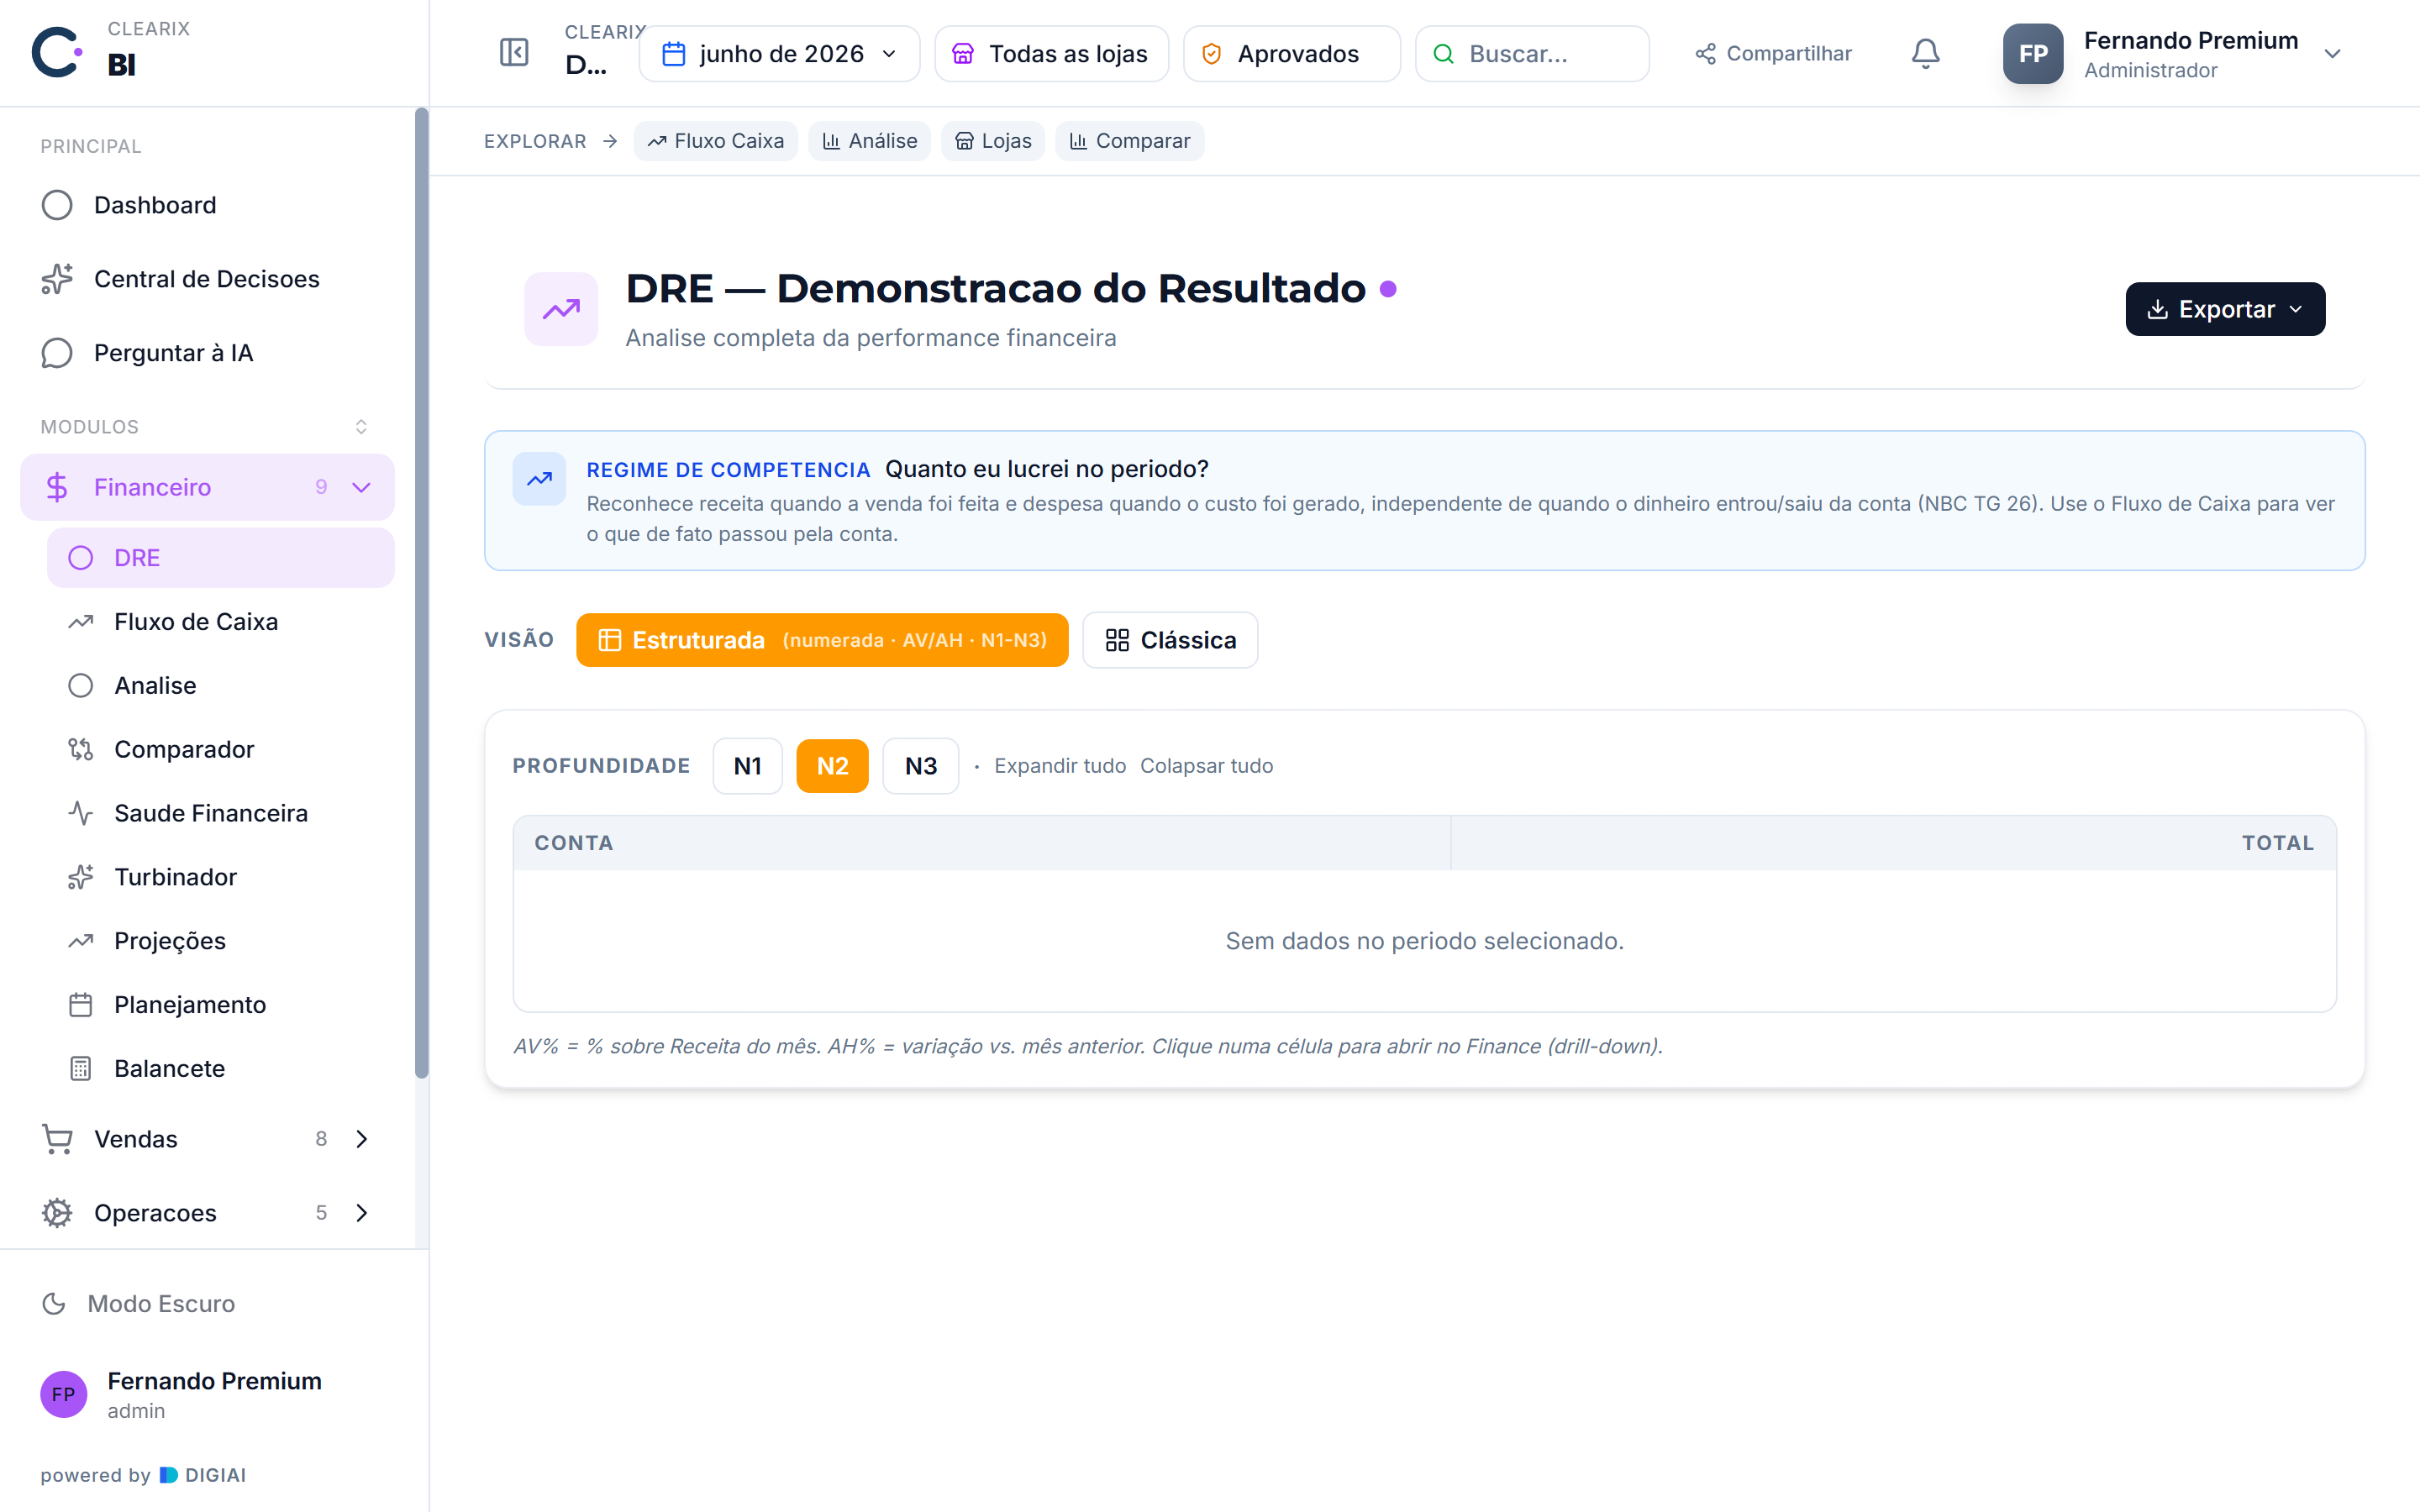Image resolution: width=2420 pixels, height=1512 pixels.
Task: Open the junho de 2026 period dropdown
Action: [780, 54]
